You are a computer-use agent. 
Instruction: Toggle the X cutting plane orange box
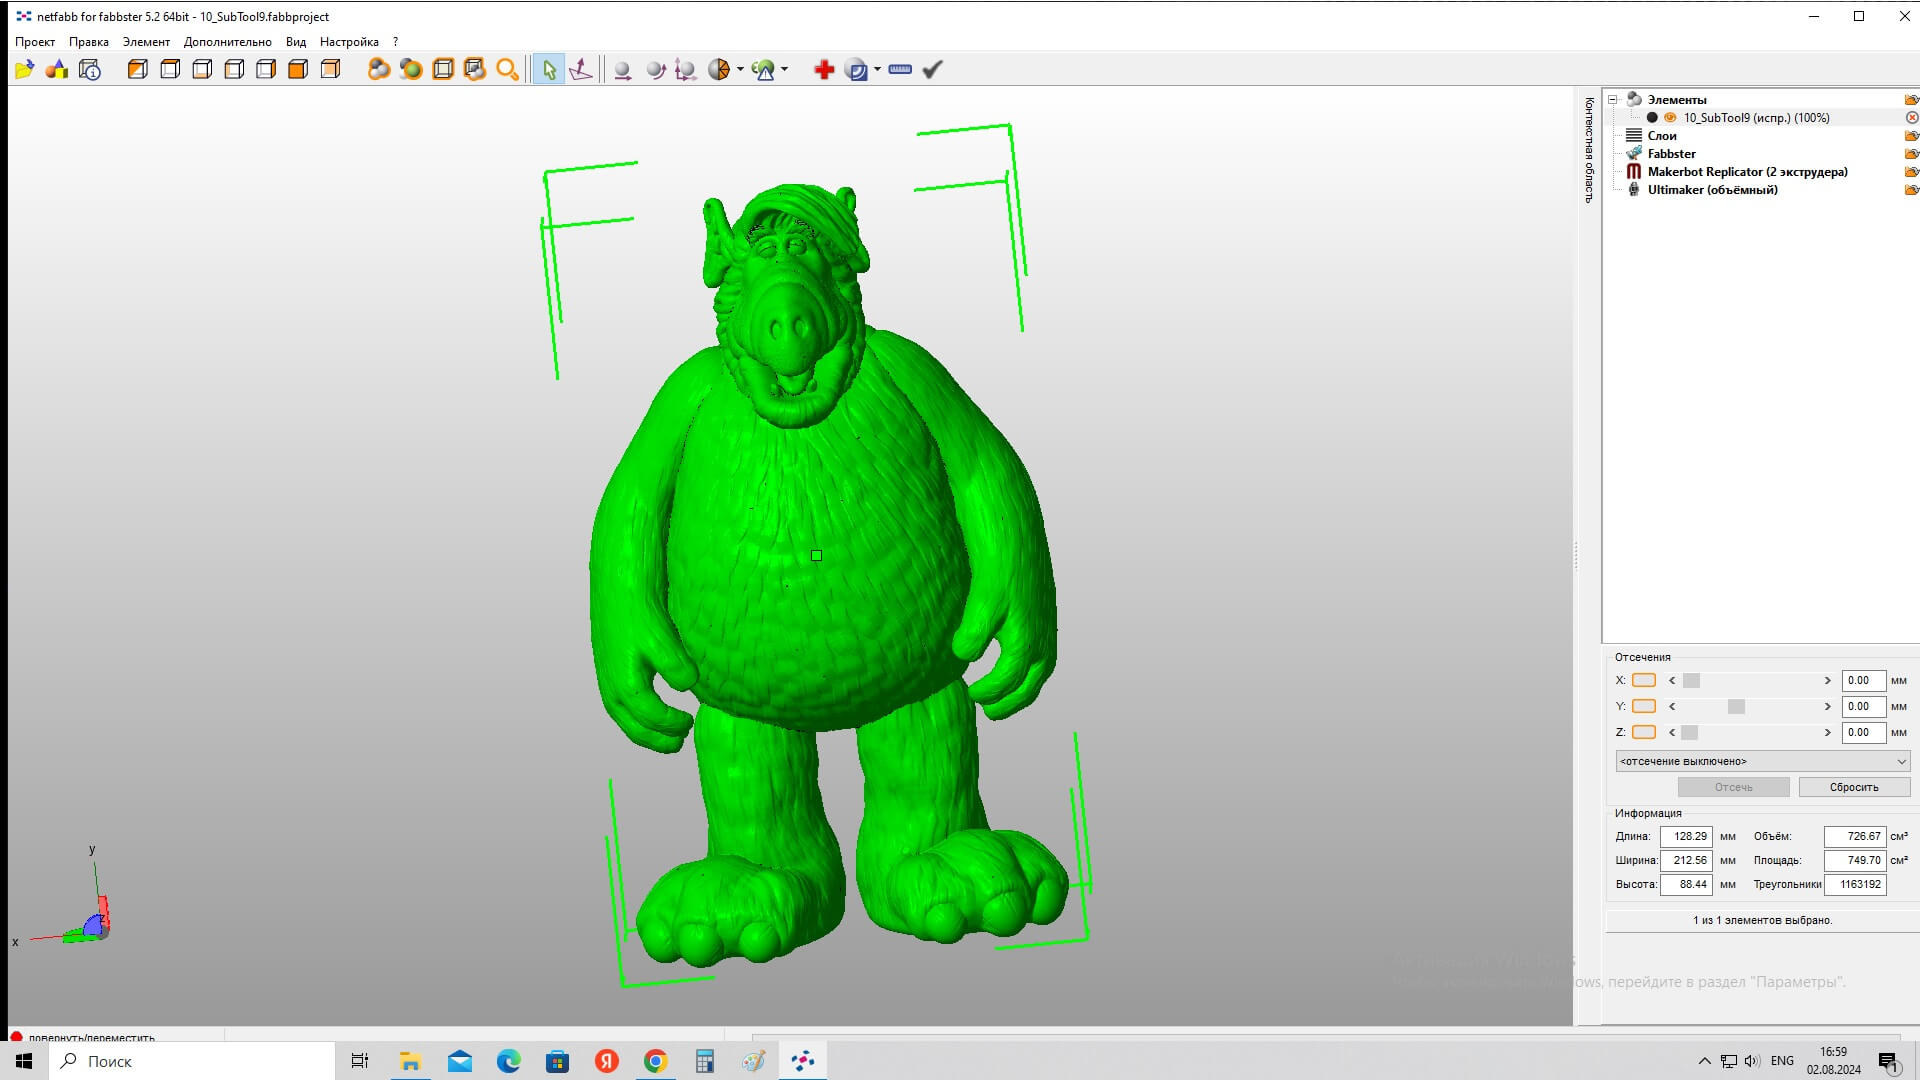tap(1643, 680)
